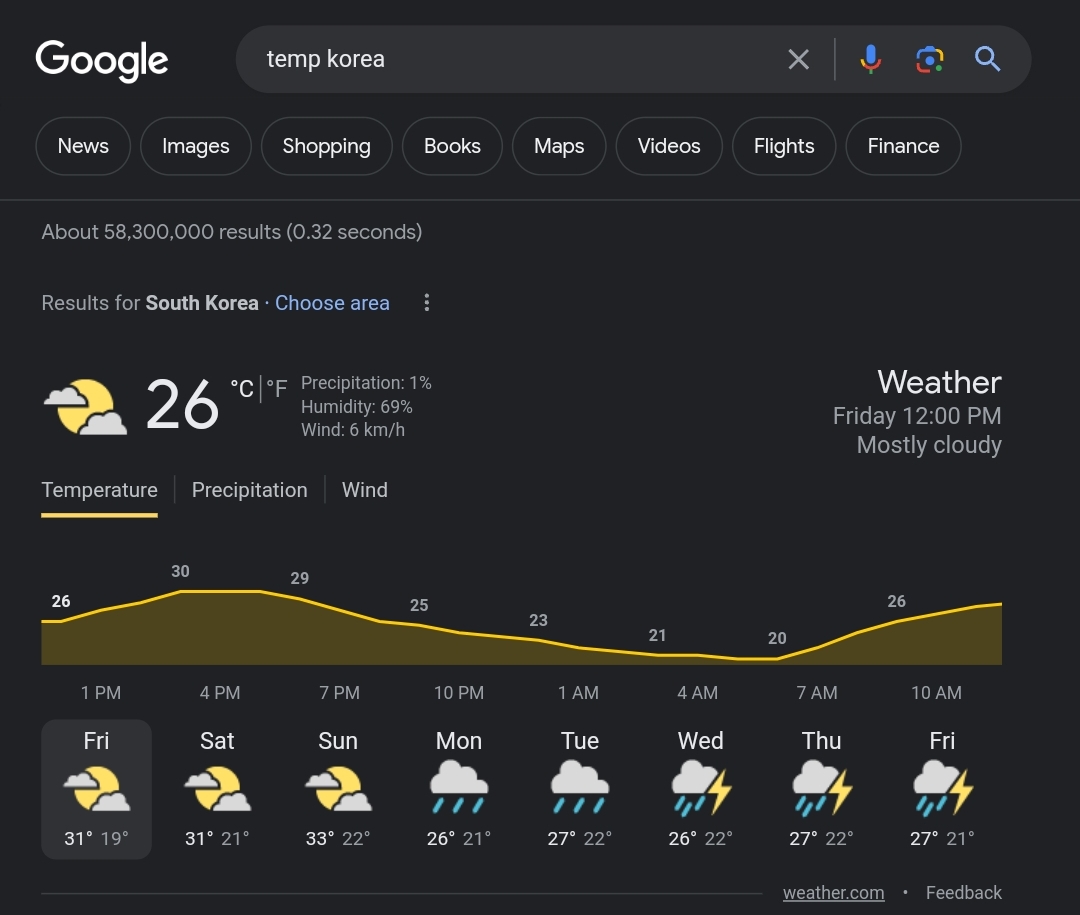The height and width of the screenshot is (915, 1080).
Task: Switch temperature unit to Fahrenheit
Action: point(277,389)
